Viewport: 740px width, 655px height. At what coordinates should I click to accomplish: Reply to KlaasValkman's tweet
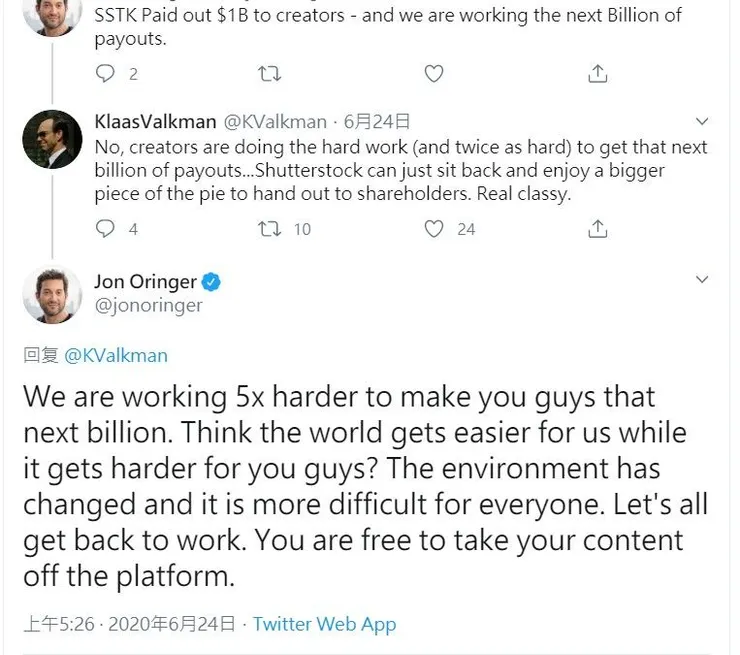[106, 229]
